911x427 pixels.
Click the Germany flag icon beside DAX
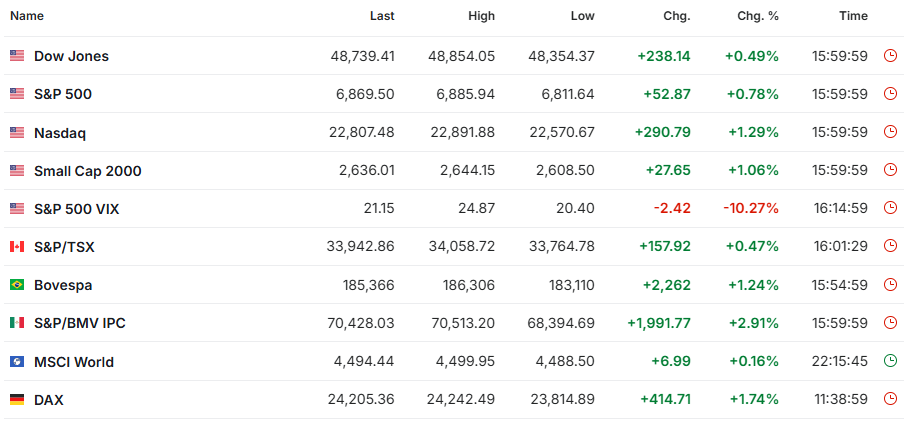(x=17, y=400)
